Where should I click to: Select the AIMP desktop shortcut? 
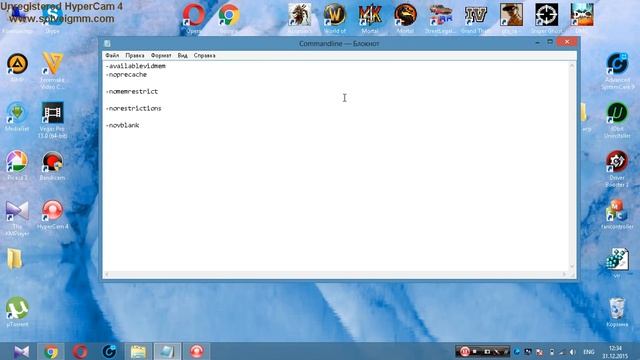[17, 67]
